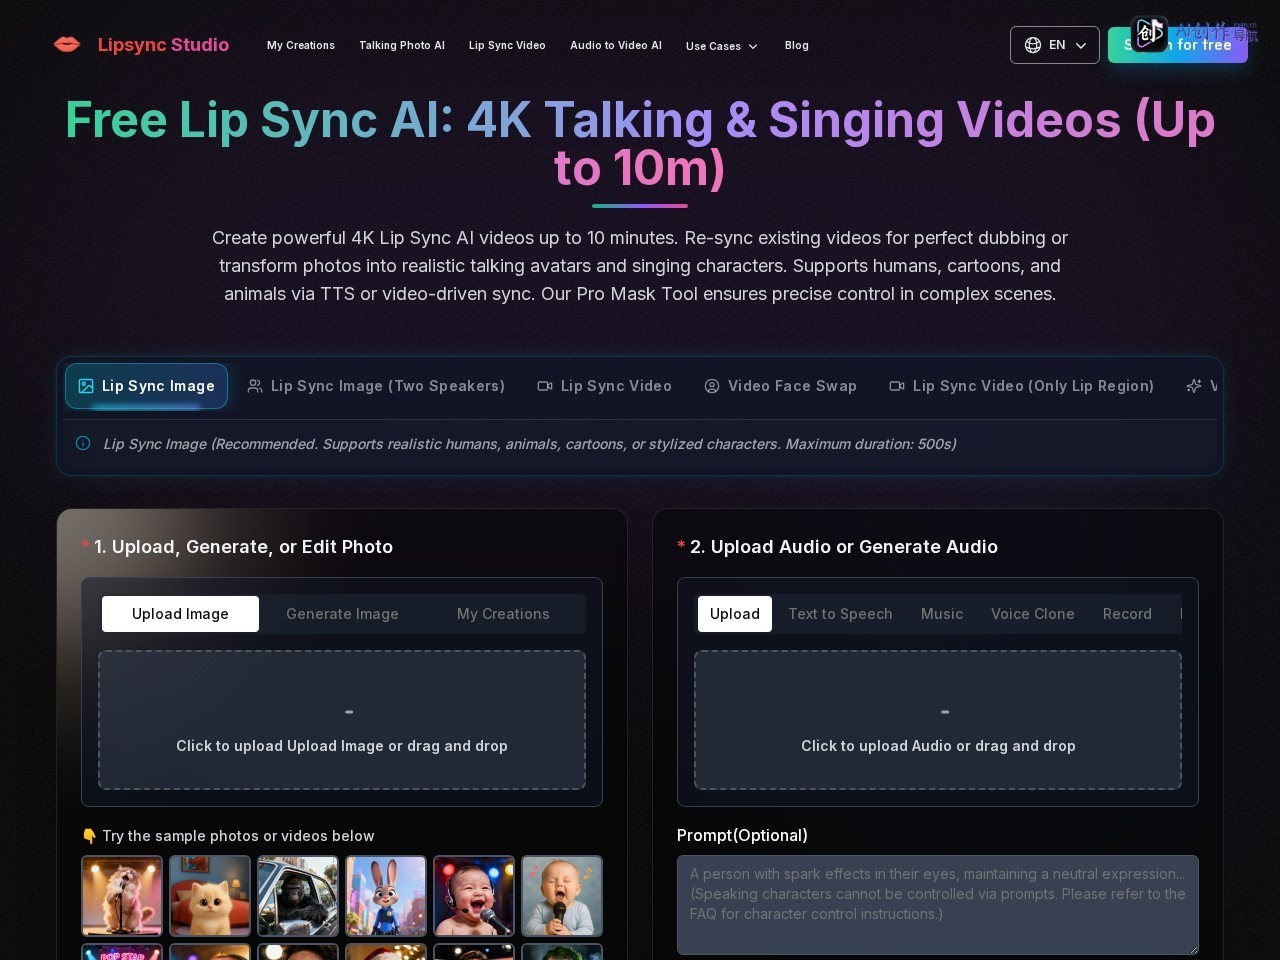Open the Record audio tab

(x=1127, y=614)
